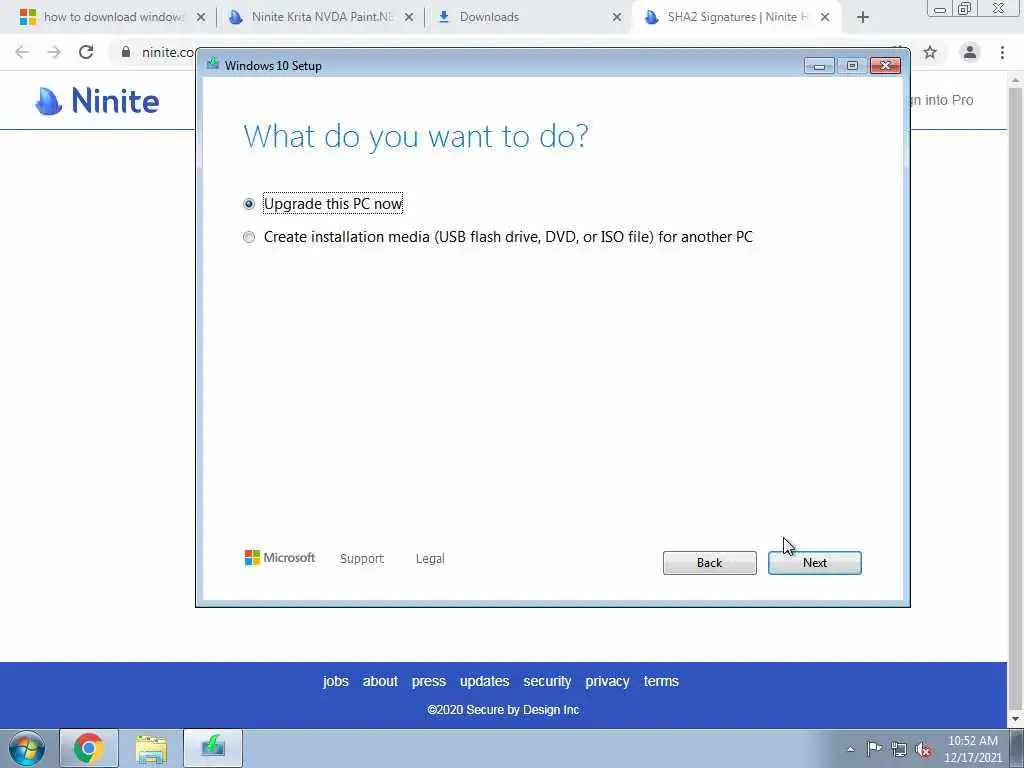Open File Explorer from the taskbar
The width and height of the screenshot is (1024, 768).
(x=151, y=748)
